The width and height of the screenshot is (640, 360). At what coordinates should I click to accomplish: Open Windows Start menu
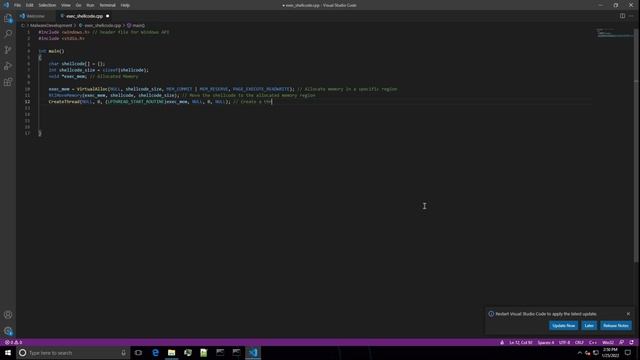click(x=8, y=353)
